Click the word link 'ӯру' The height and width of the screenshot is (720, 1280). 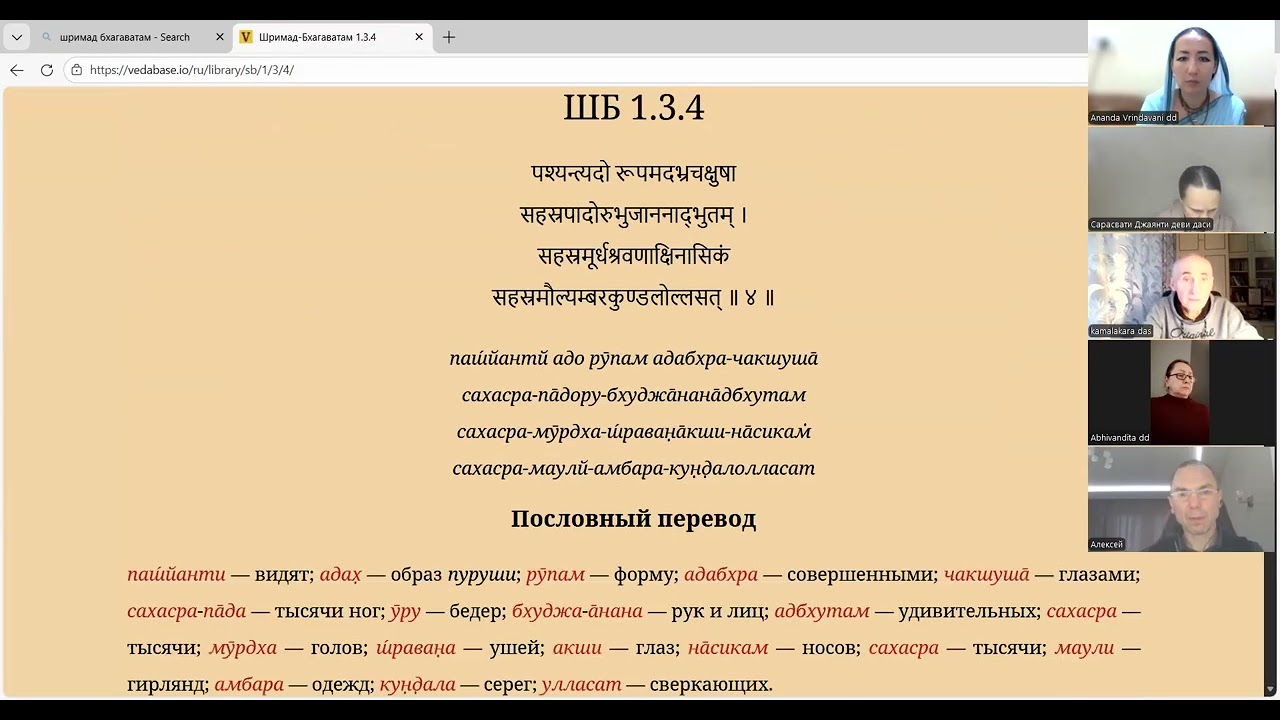click(405, 611)
